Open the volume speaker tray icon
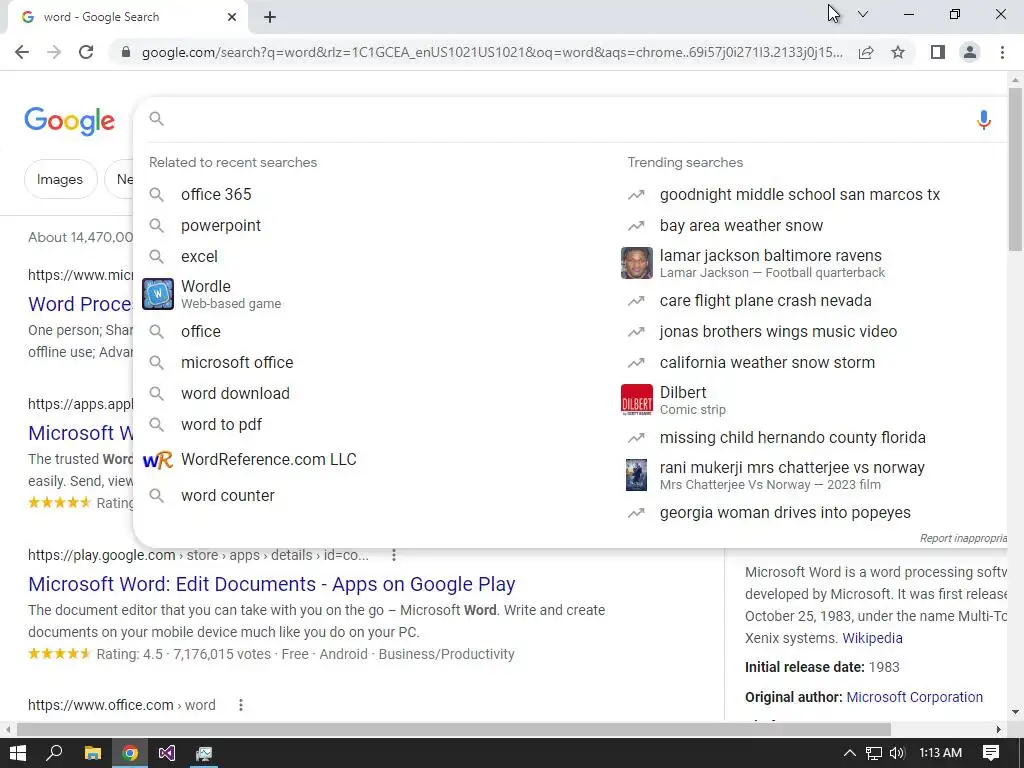This screenshot has height=768, width=1024. point(897,753)
